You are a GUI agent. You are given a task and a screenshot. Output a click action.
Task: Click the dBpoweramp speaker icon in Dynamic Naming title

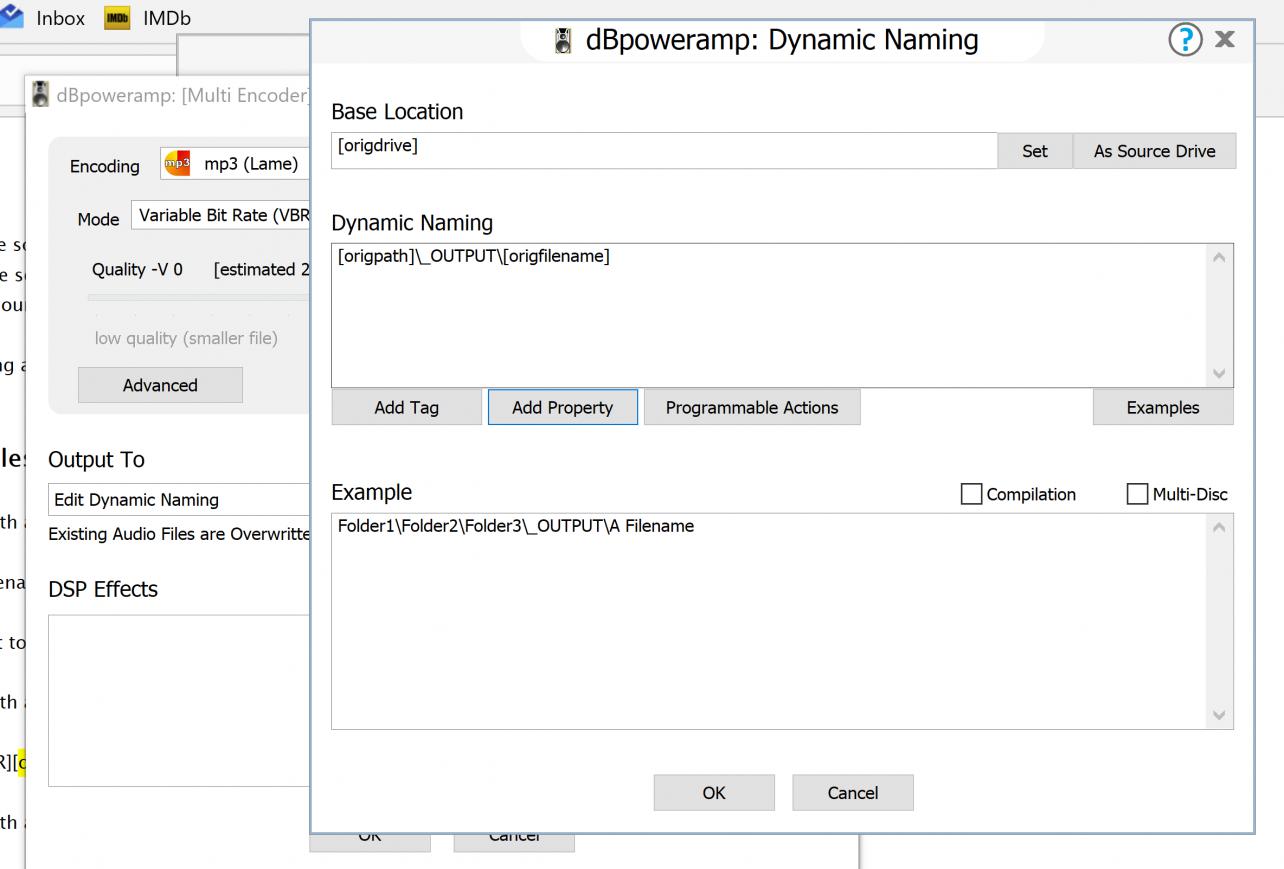(563, 41)
